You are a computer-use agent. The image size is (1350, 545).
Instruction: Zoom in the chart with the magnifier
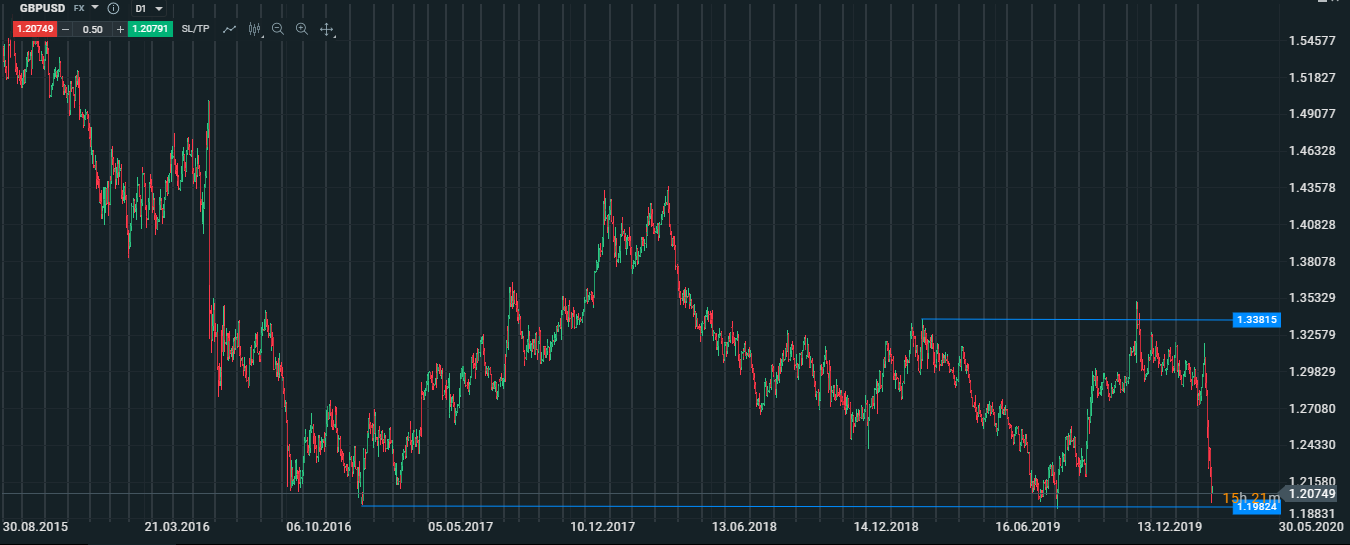click(x=301, y=29)
